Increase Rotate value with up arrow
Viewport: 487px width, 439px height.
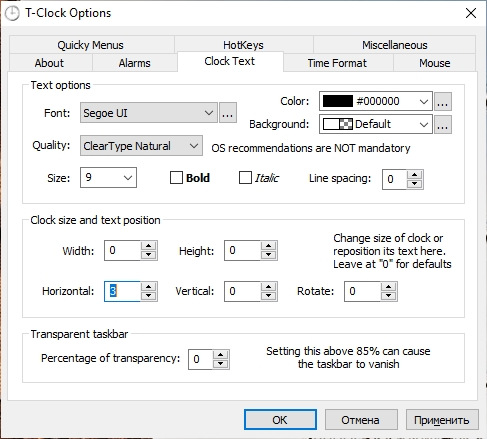[388, 287]
